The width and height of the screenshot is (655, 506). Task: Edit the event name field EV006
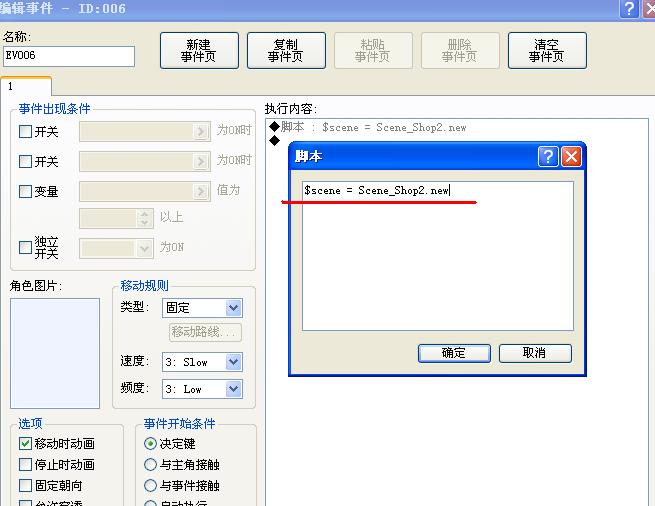[x=69, y=56]
